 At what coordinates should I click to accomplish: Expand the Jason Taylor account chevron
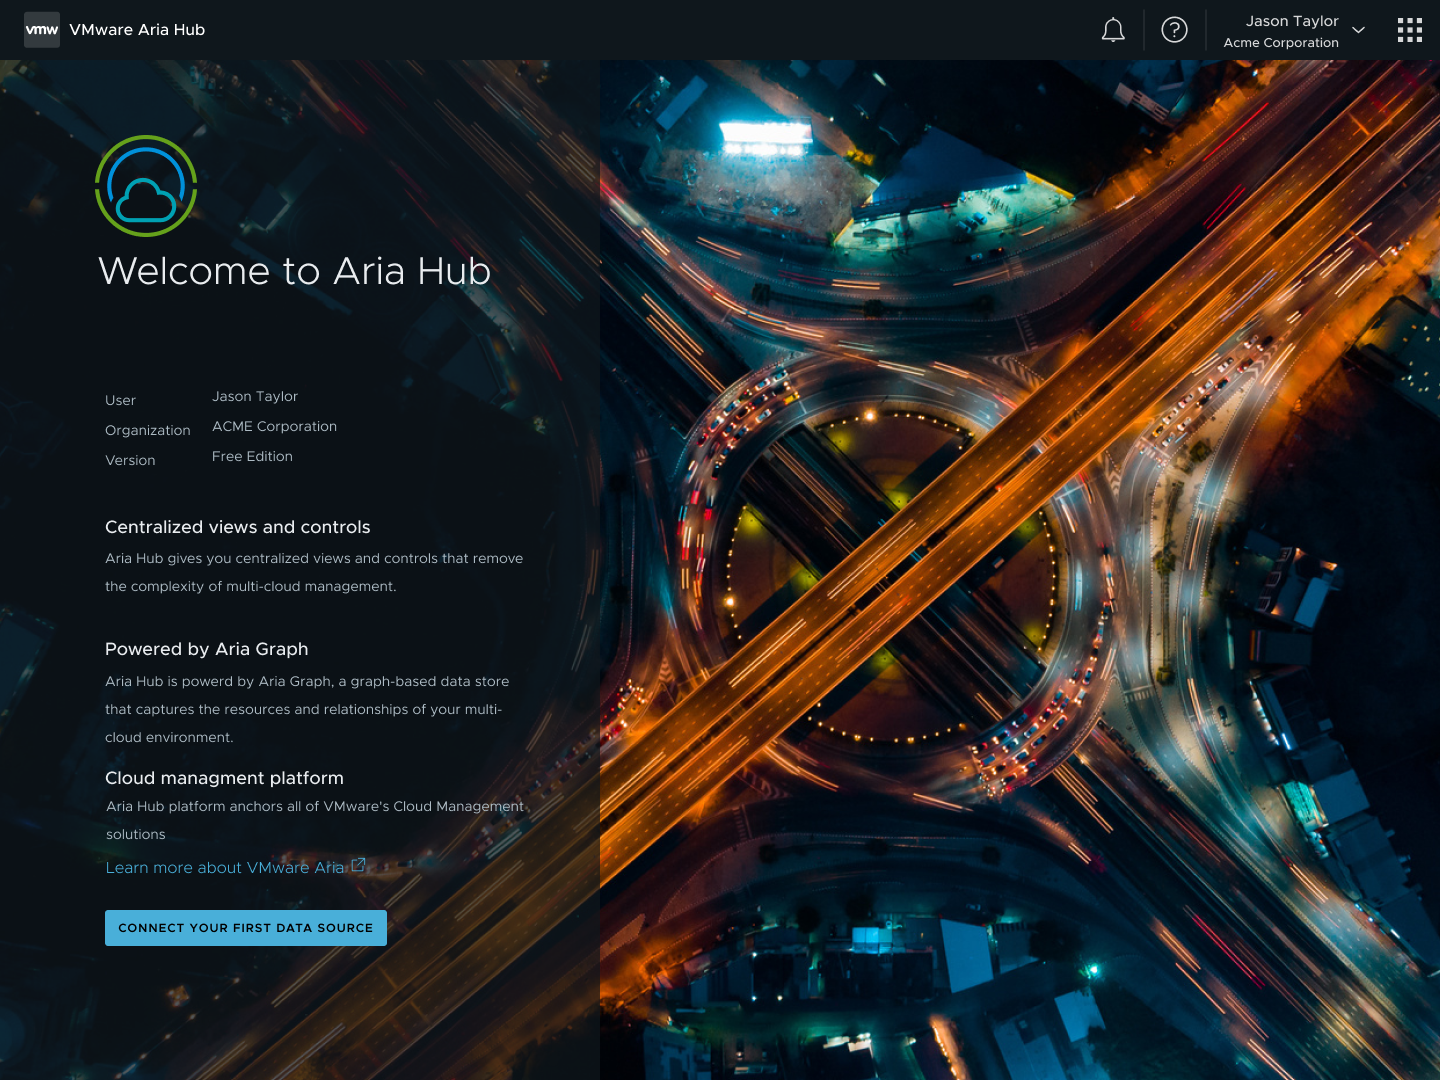tap(1358, 30)
